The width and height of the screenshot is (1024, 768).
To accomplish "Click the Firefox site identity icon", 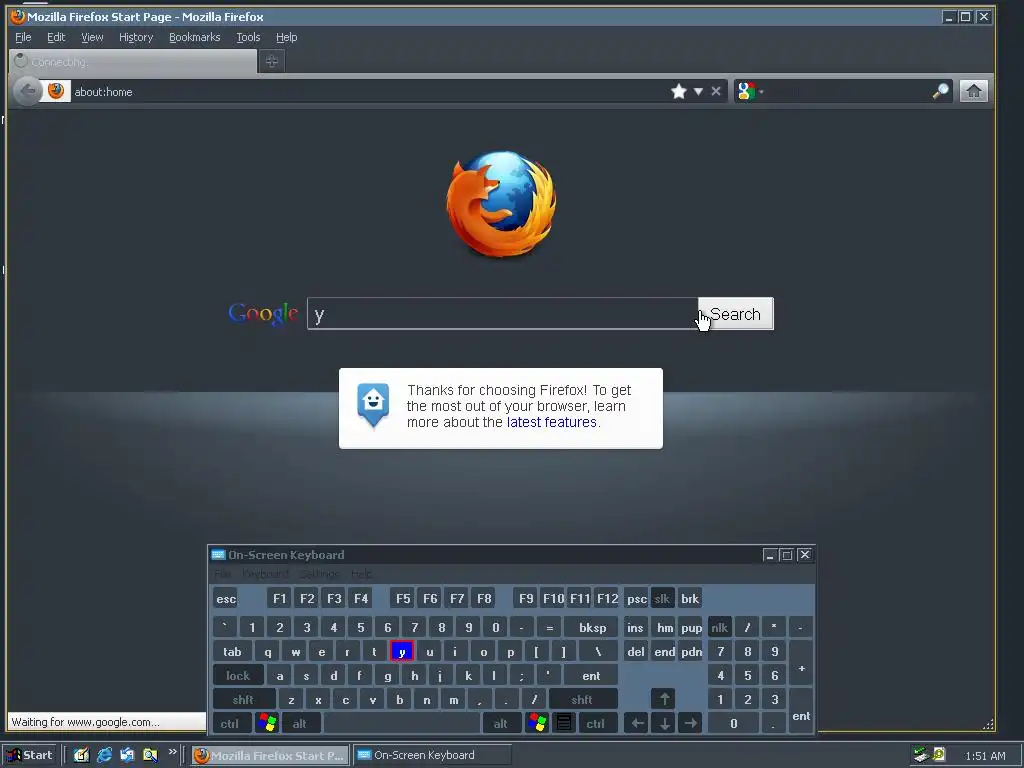I will point(56,91).
